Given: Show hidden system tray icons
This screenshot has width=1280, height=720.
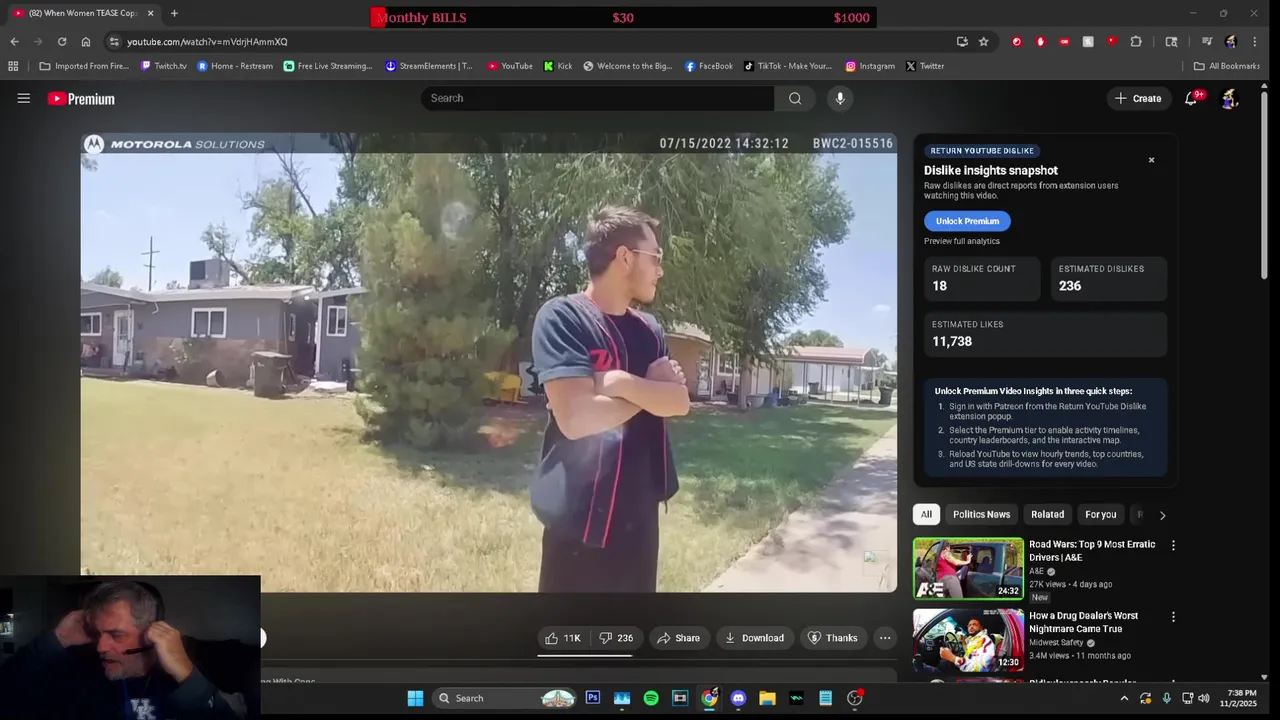Looking at the screenshot, I should tap(1124, 698).
